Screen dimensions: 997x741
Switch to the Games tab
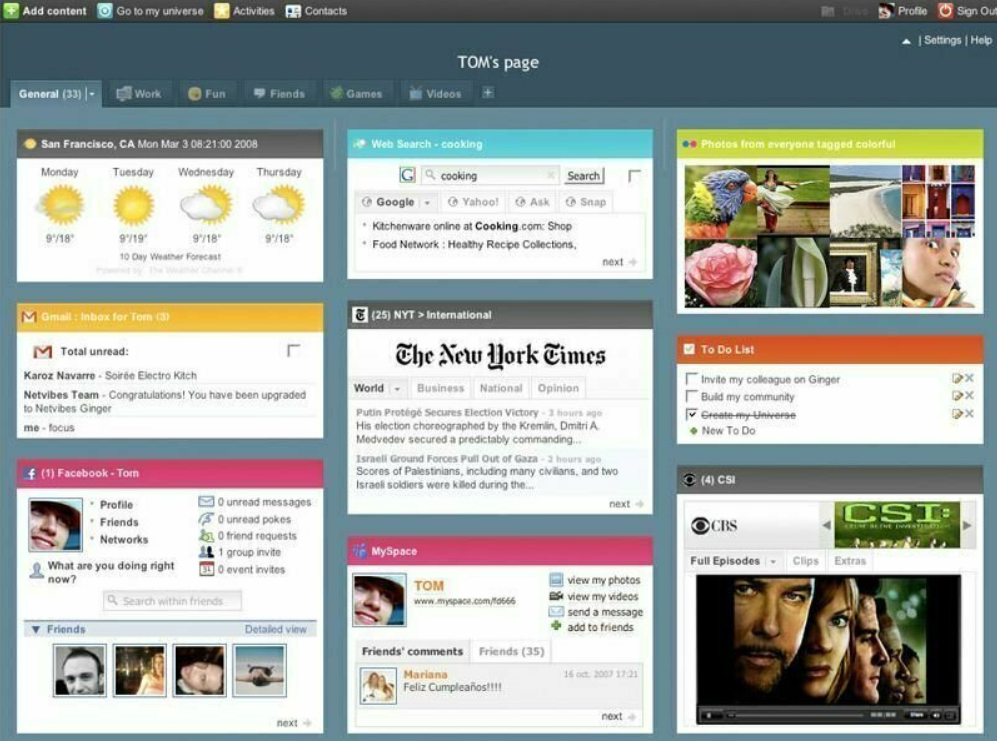[356, 93]
